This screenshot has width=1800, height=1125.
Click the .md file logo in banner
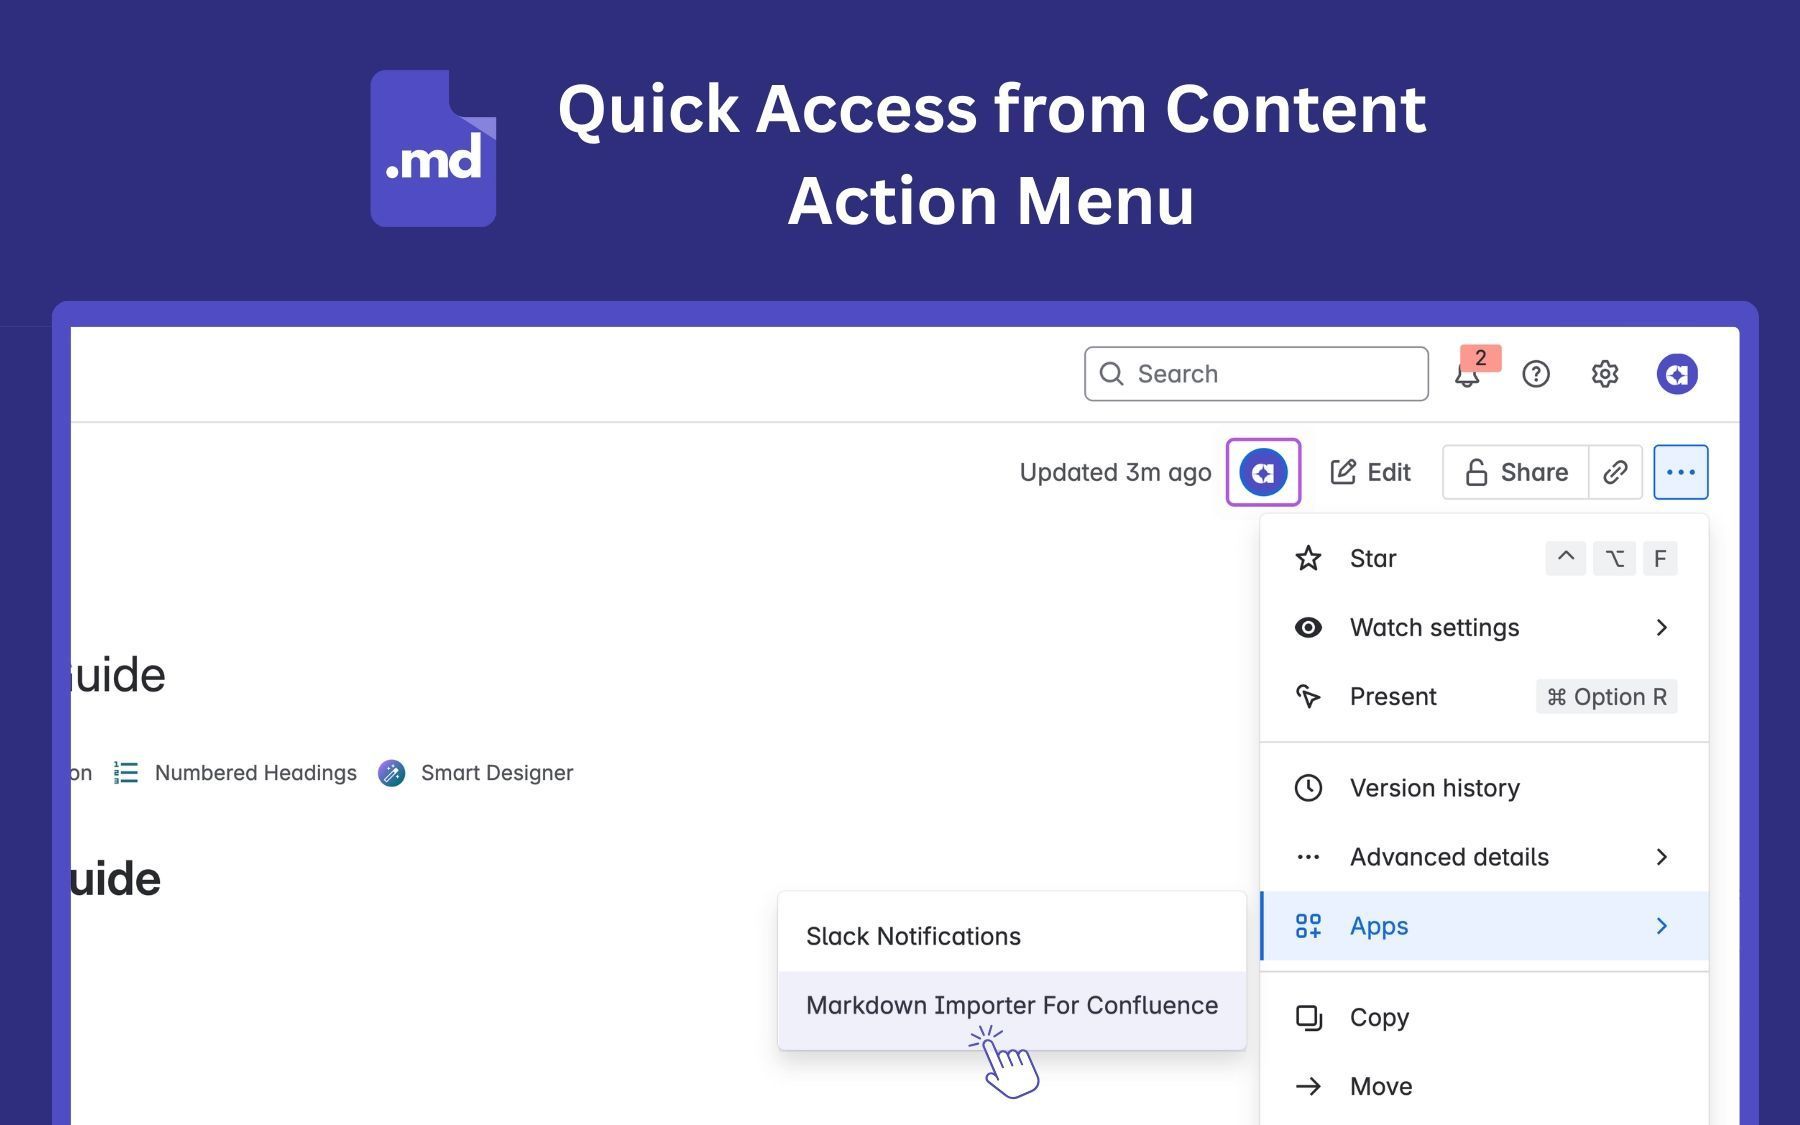(x=433, y=148)
